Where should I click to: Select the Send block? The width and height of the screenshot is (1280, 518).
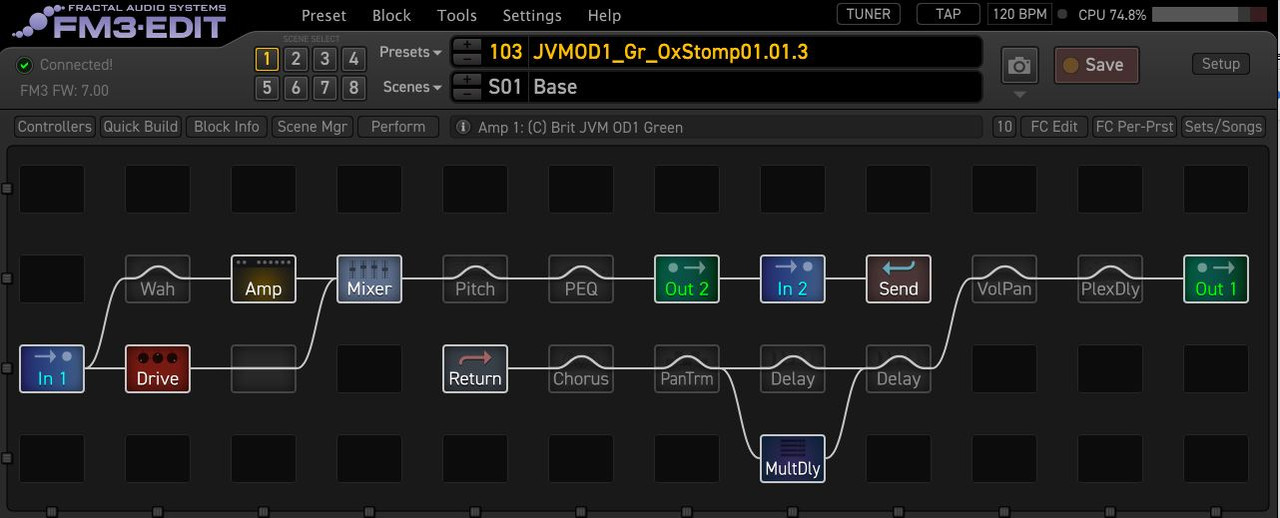[898, 279]
